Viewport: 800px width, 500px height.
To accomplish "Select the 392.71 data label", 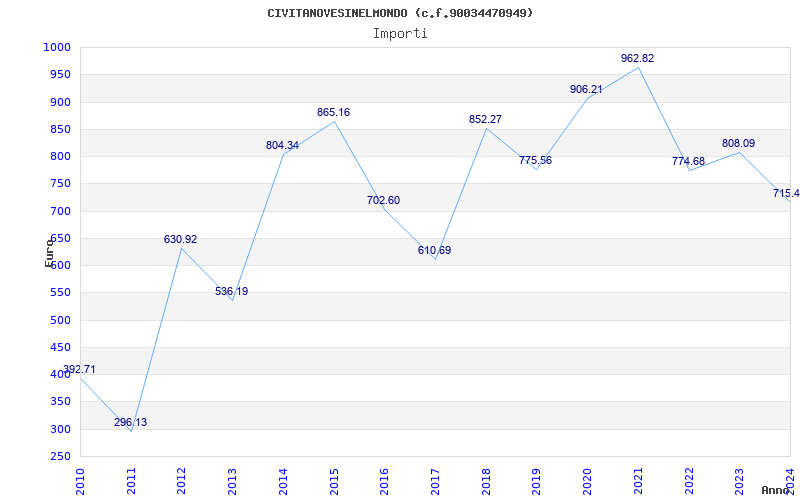I will (79, 369).
